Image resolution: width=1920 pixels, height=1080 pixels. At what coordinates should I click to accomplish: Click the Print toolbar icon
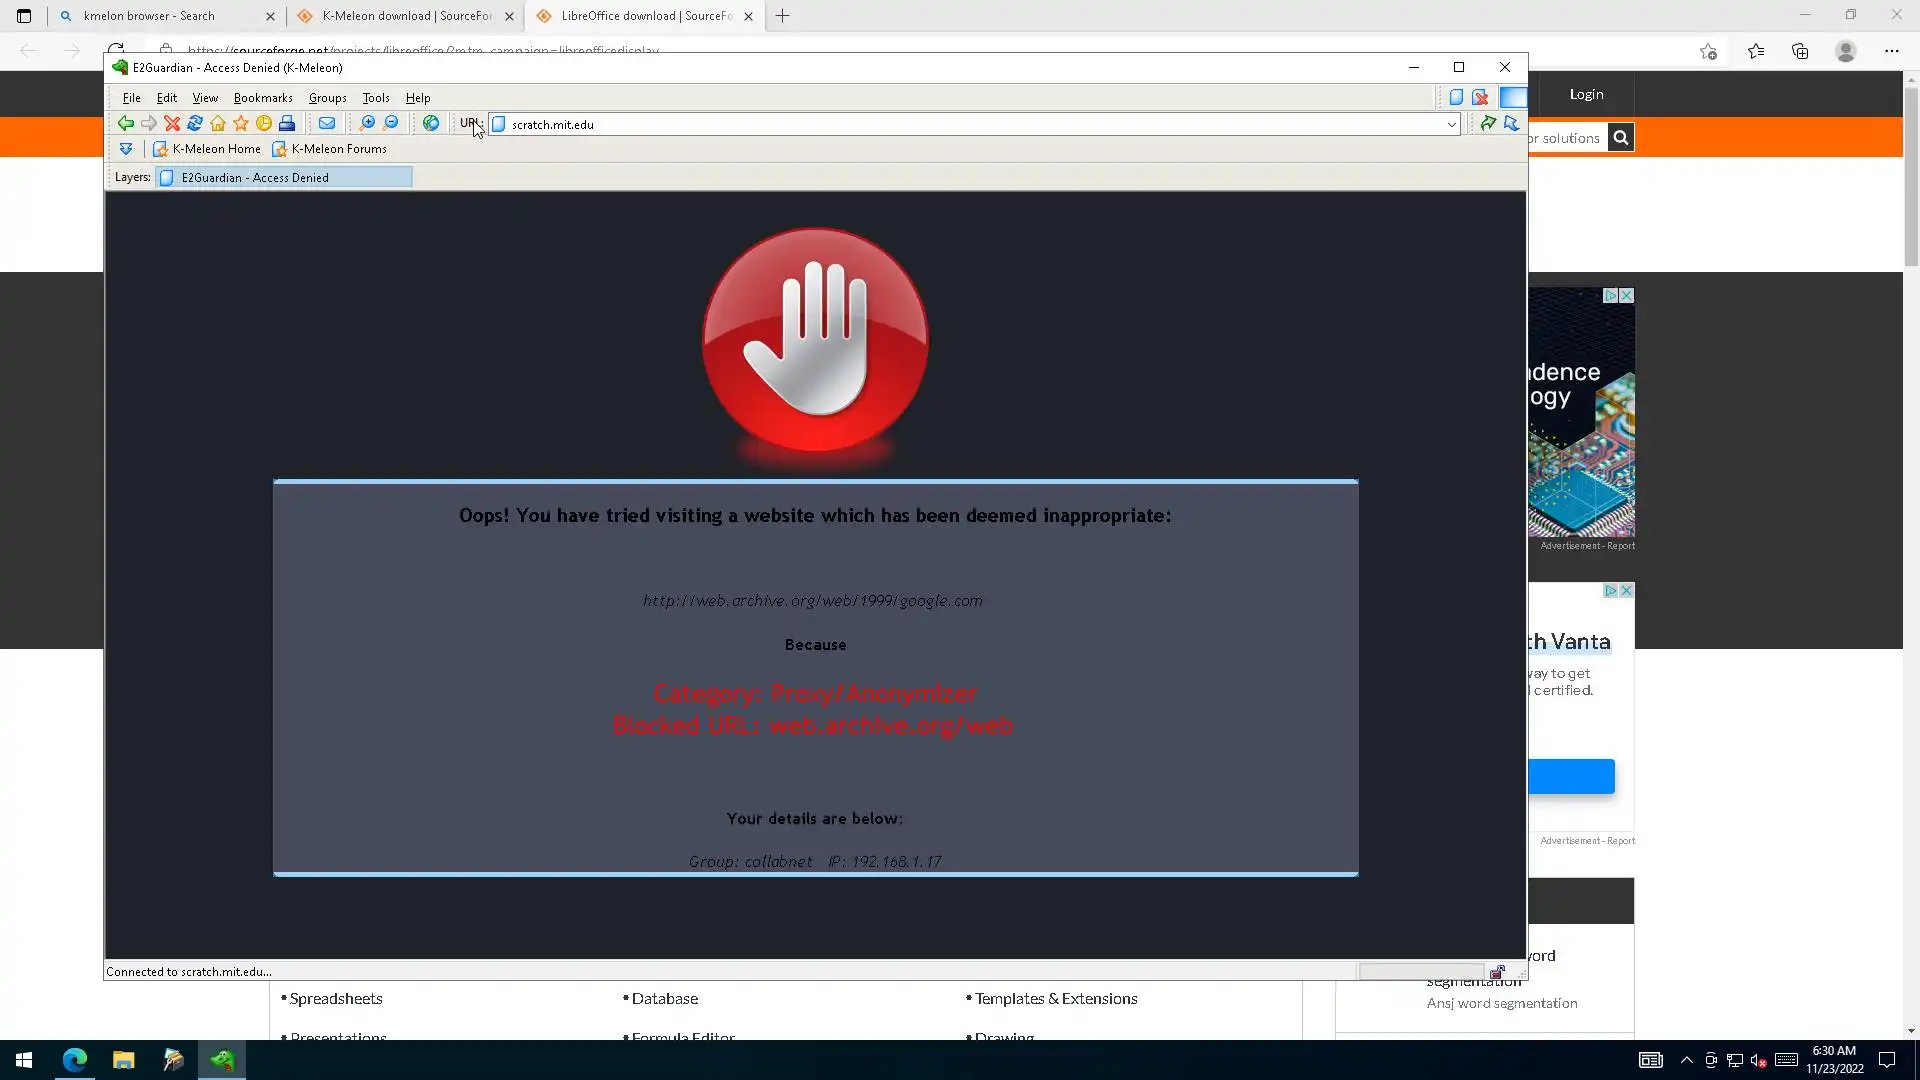pyautogui.click(x=287, y=123)
